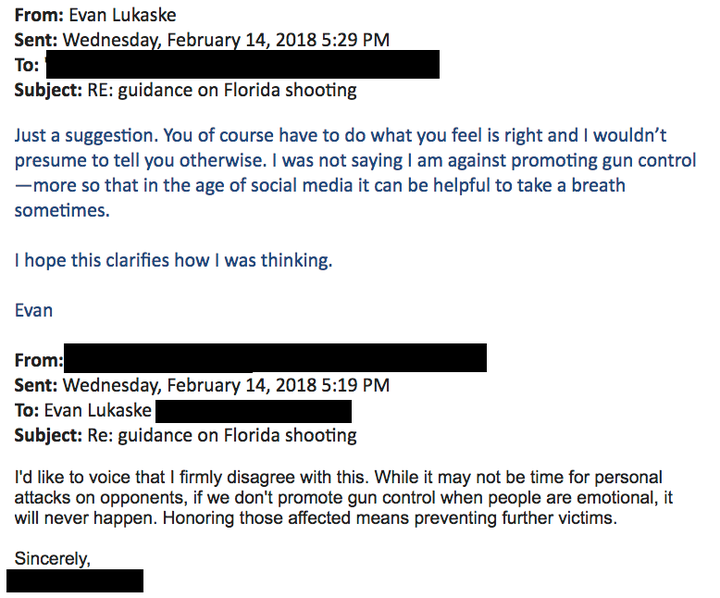Click the 'Sincerely,' closing
Screen dimensions: 720x598
pyautogui.click(x=52, y=559)
